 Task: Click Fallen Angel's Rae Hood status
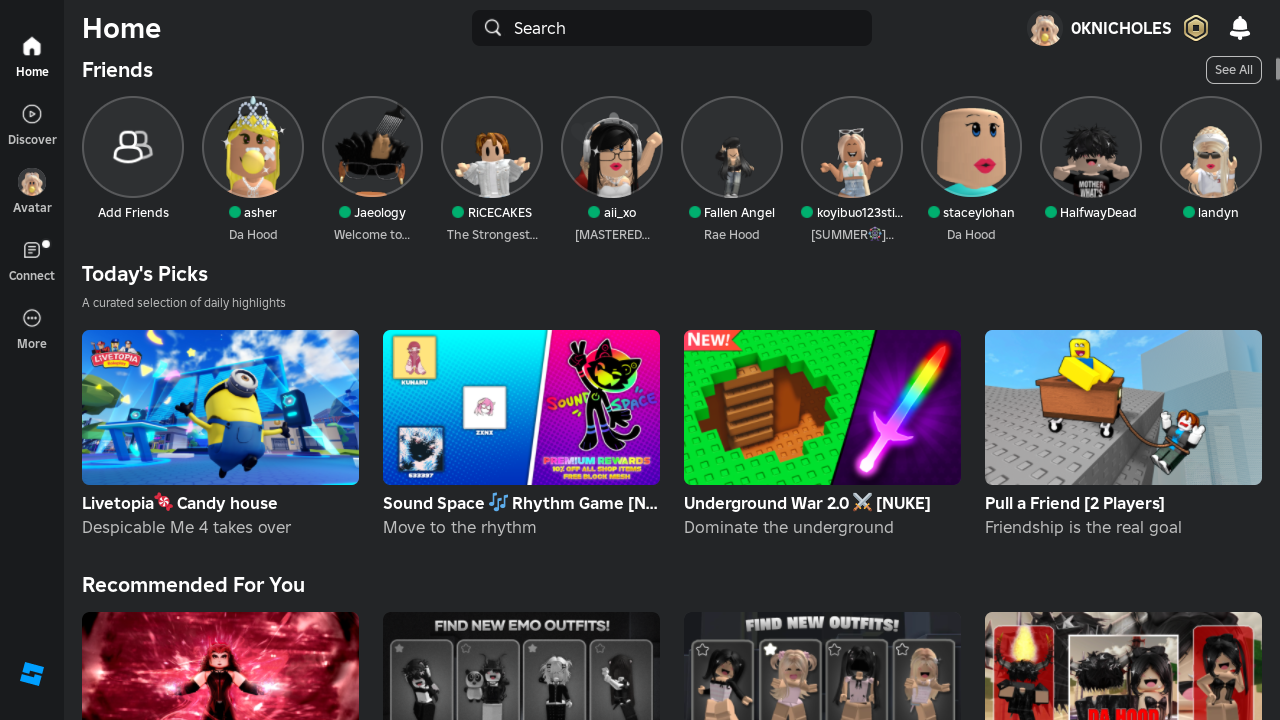click(x=732, y=235)
